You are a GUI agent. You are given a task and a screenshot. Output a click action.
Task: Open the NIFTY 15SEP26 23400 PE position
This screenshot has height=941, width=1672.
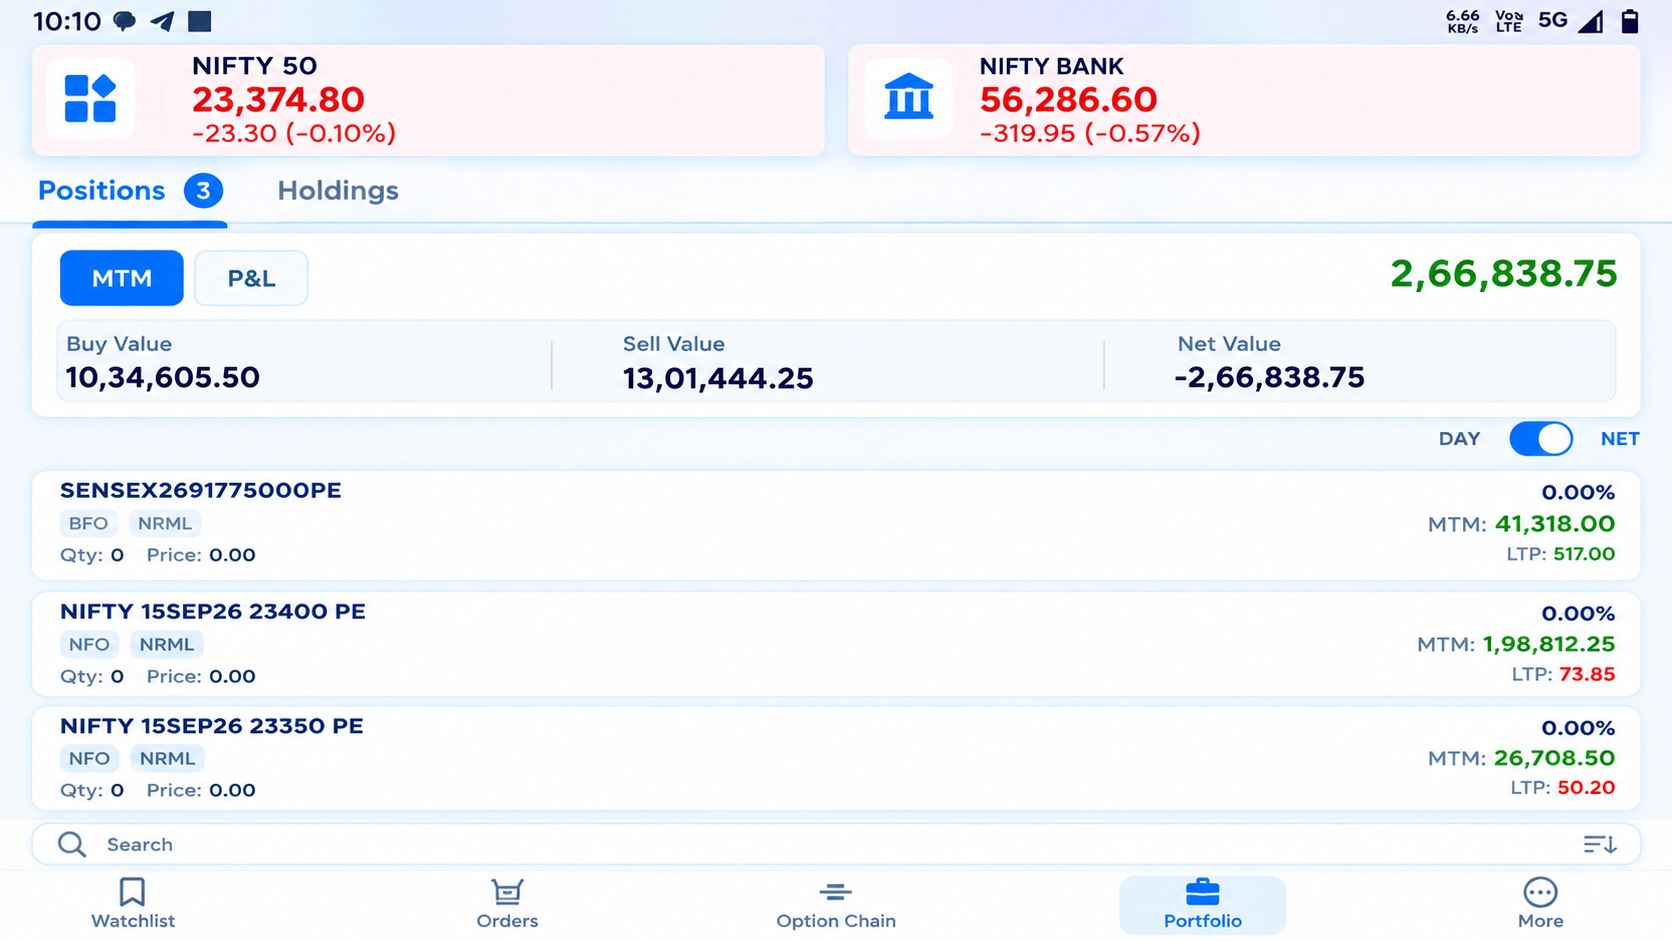(x=836, y=644)
